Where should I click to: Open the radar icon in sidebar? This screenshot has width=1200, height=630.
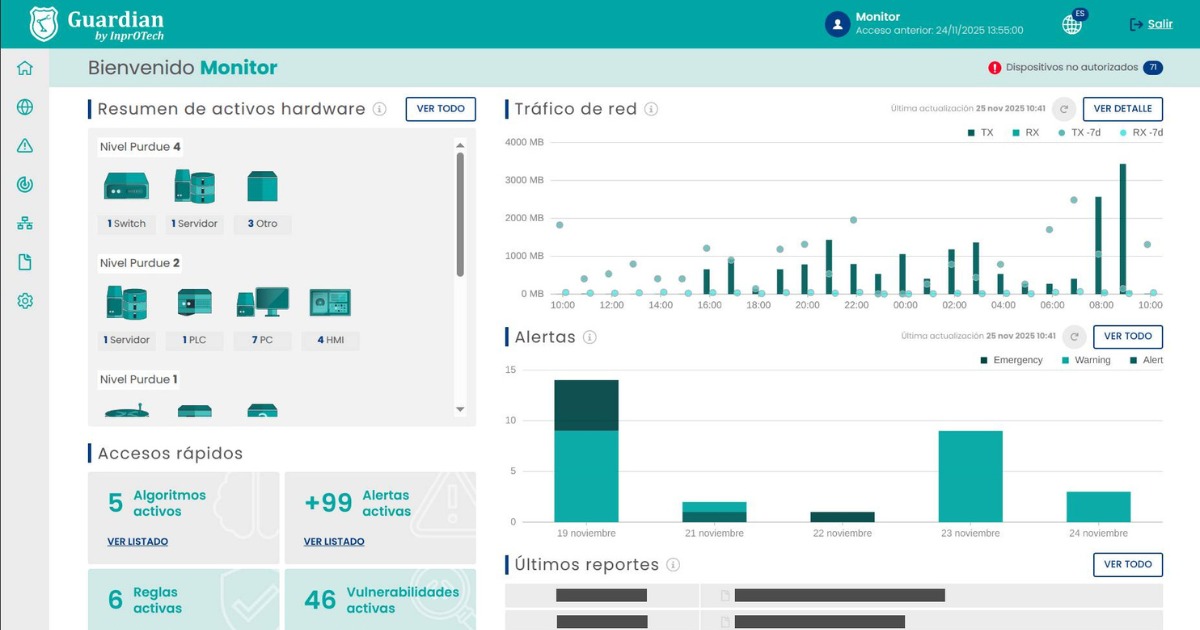tap(25, 184)
